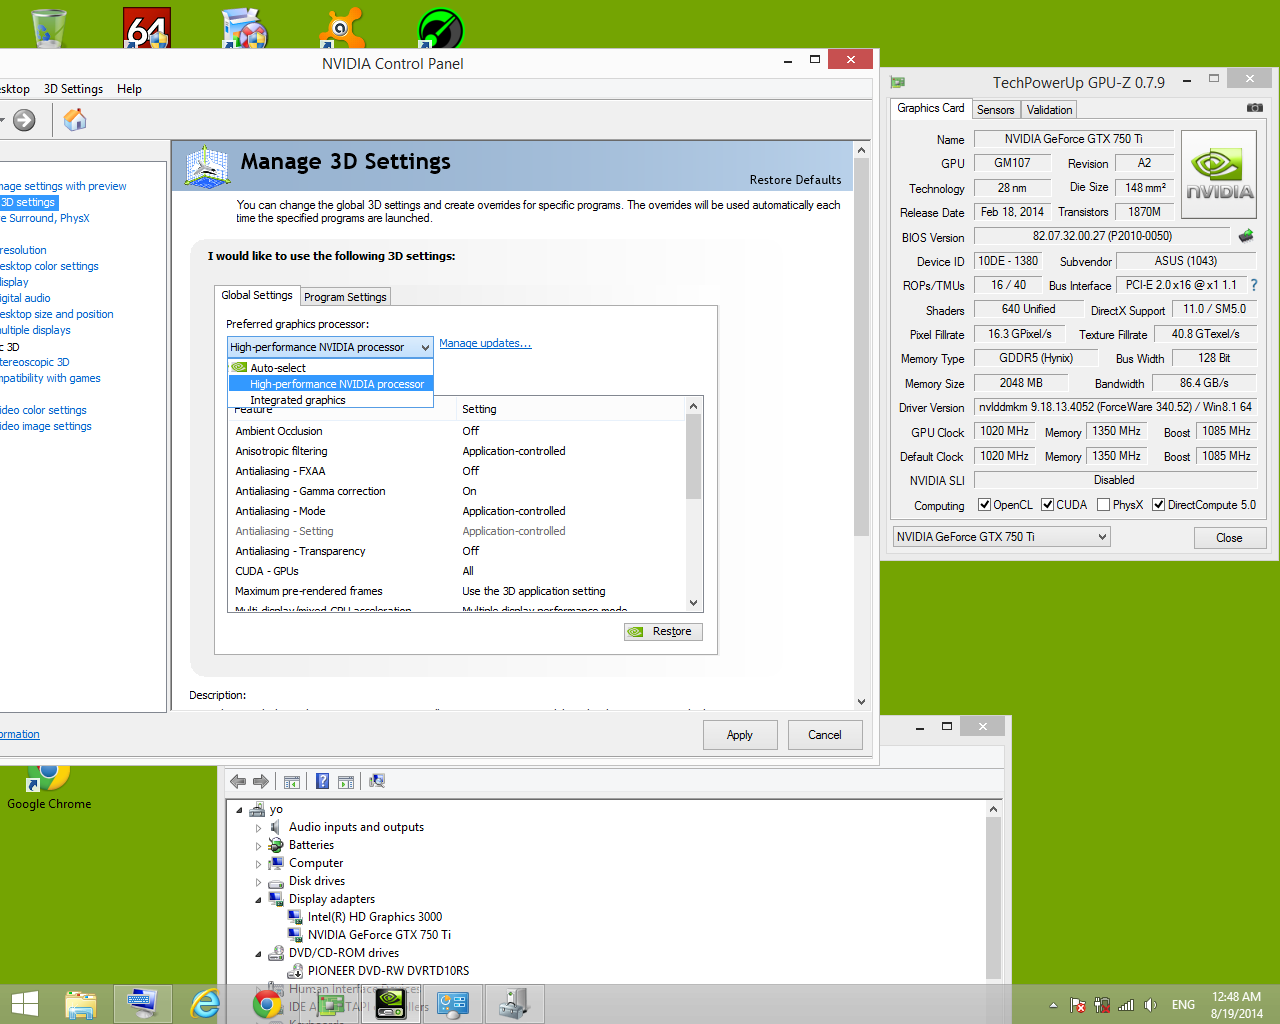
Task: Open File Explorer from the taskbar
Action: tap(81, 1003)
